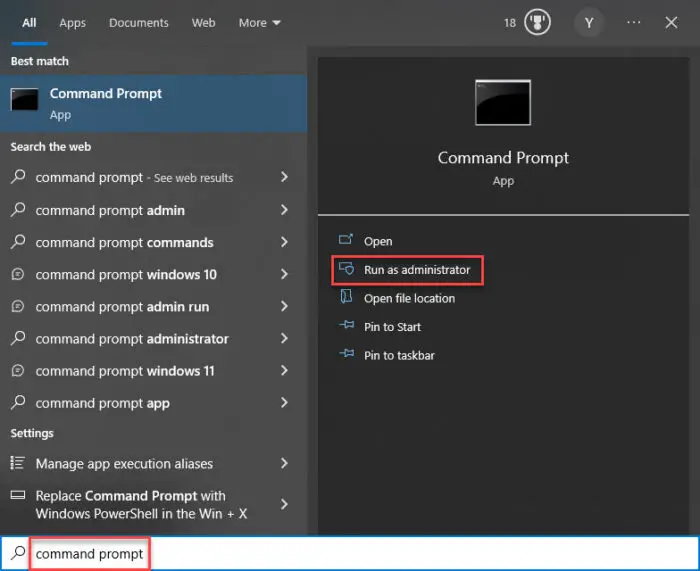Select the Web search tab
This screenshot has height=571, width=700.
(x=203, y=23)
